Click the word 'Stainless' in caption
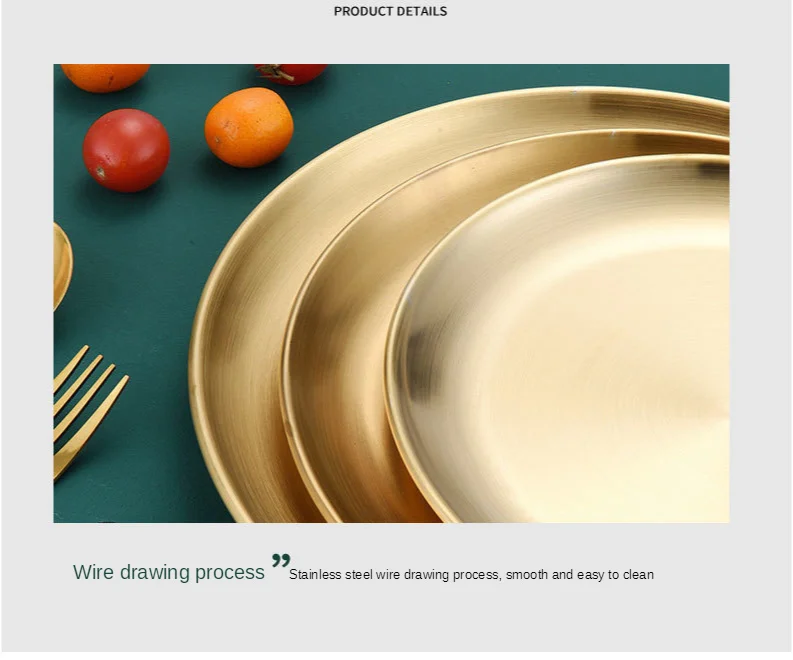Viewport: 793px width, 660px height. (x=315, y=575)
